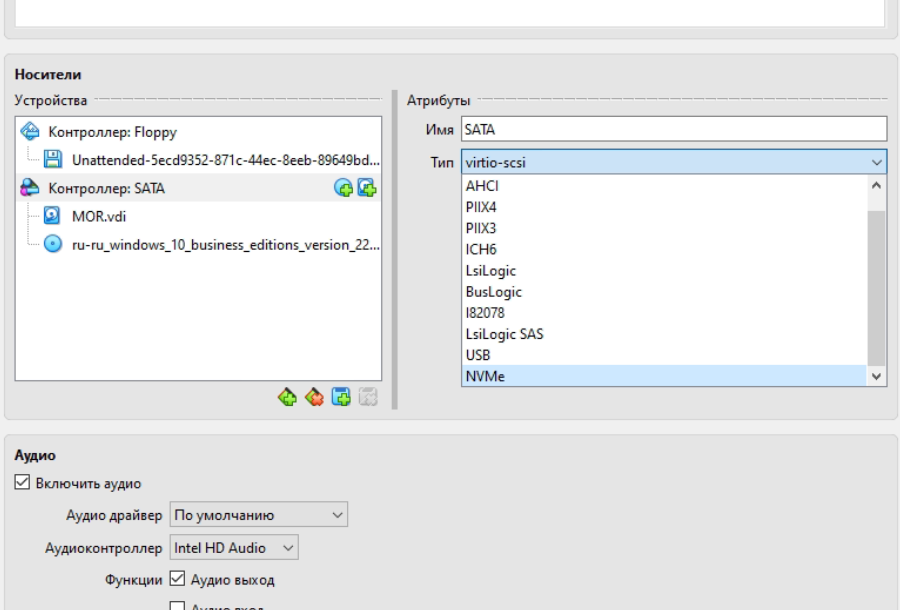Click the add controller icon below device list
This screenshot has width=900, height=610.
(288, 397)
